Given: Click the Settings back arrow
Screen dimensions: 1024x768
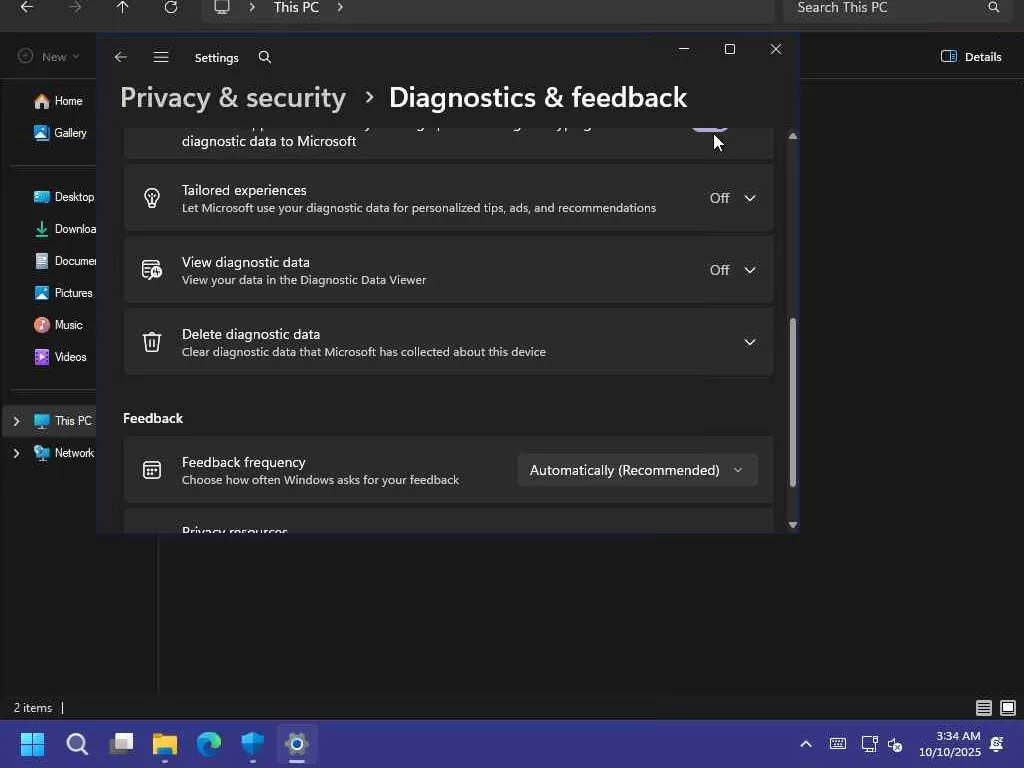Looking at the screenshot, I should [x=121, y=57].
